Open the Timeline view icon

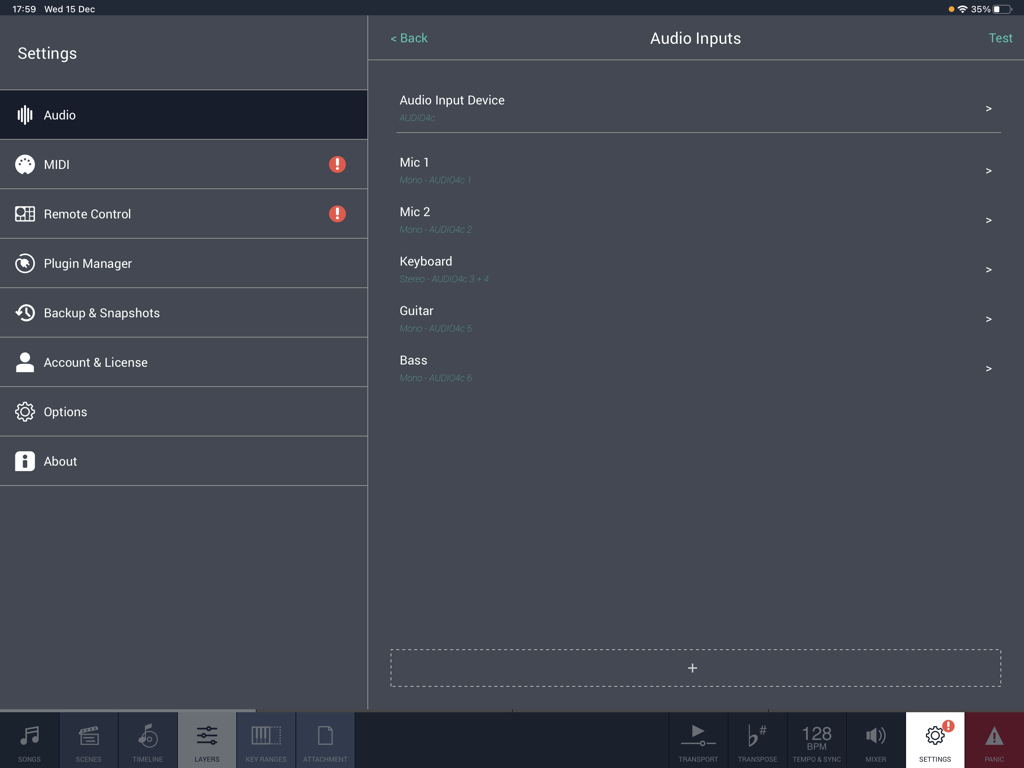[x=147, y=740]
